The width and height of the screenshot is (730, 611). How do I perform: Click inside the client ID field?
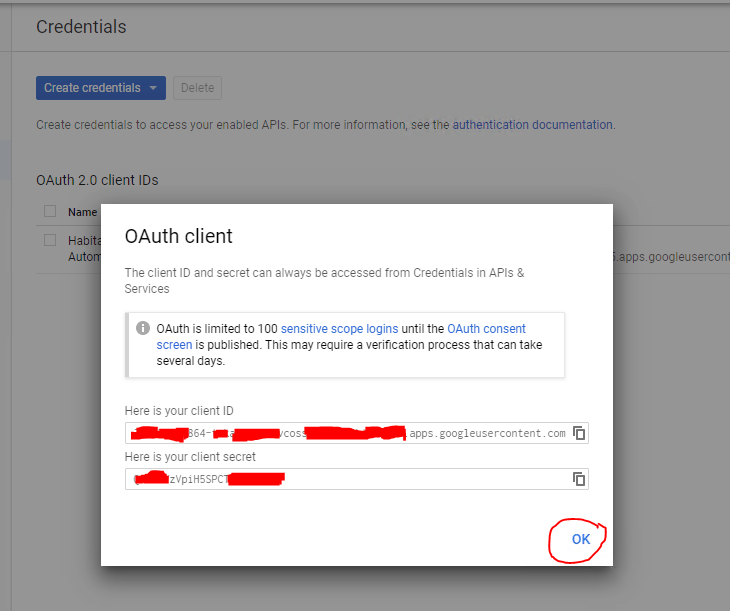pyautogui.click(x=357, y=433)
